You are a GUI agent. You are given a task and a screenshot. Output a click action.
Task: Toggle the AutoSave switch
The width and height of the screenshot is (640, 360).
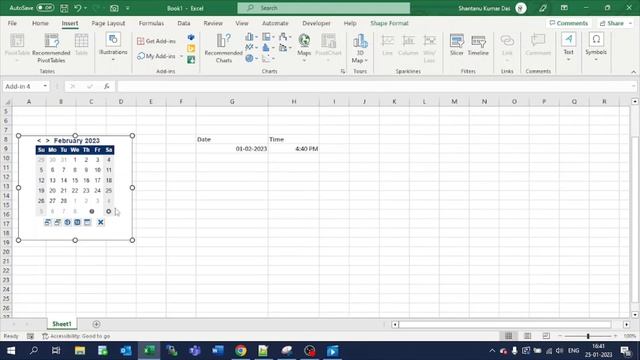tap(45, 8)
